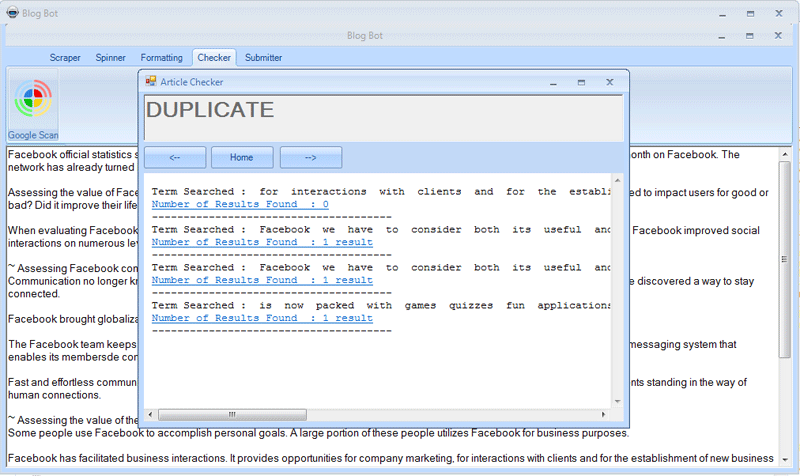Close the Article Checker dialog
800x476 pixels.
coord(609,82)
